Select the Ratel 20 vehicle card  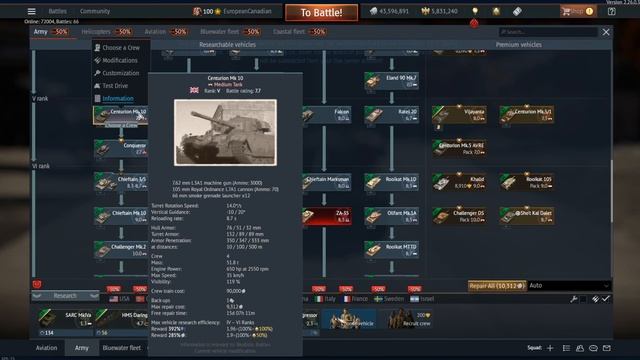point(391,115)
